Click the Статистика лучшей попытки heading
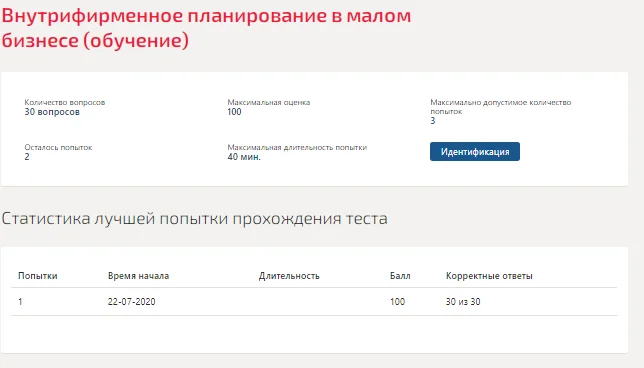Screen dimensions: 644x368 tap(194, 218)
